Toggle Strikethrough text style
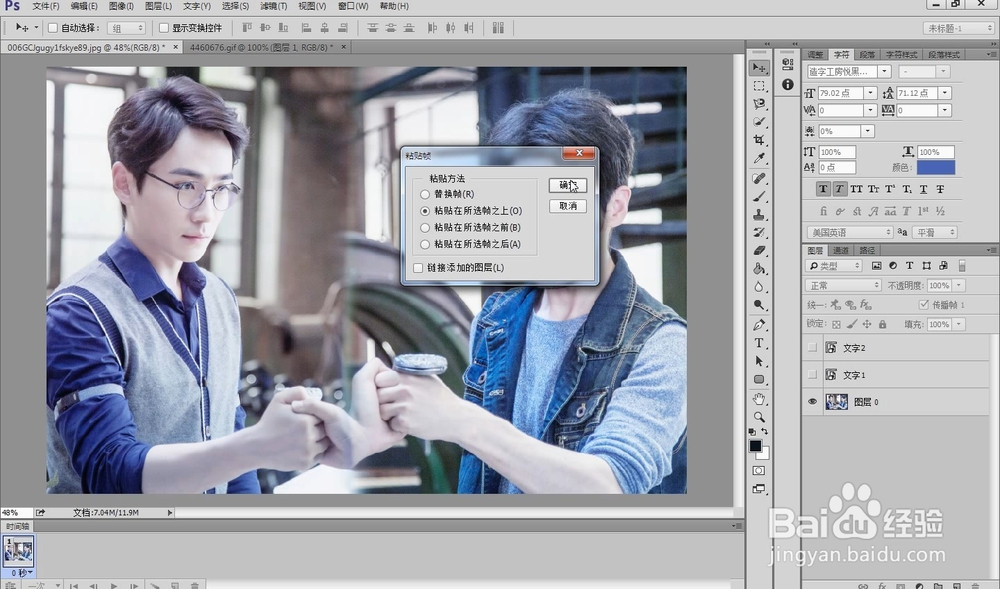Viewport: 1000px width, 589px height. (940, 189)
